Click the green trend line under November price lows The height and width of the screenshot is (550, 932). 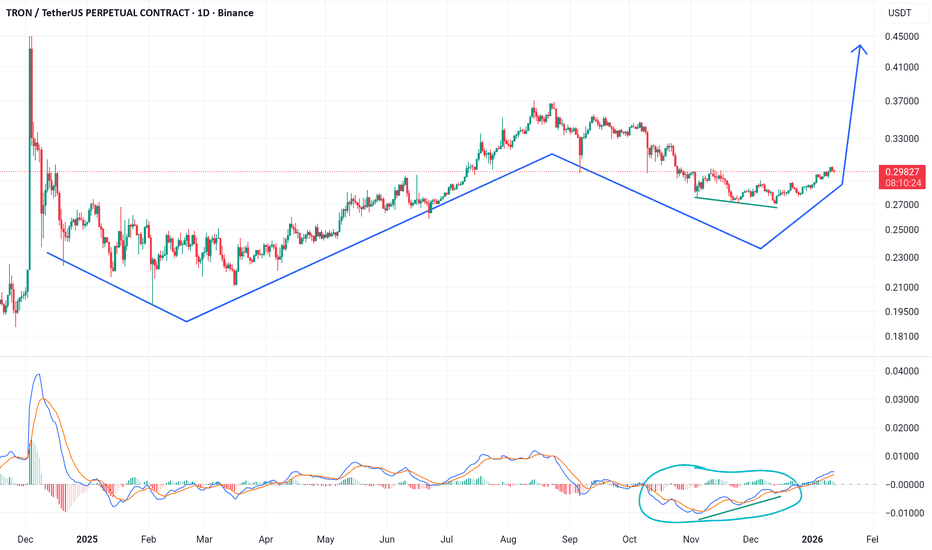[x=736, y=202]
